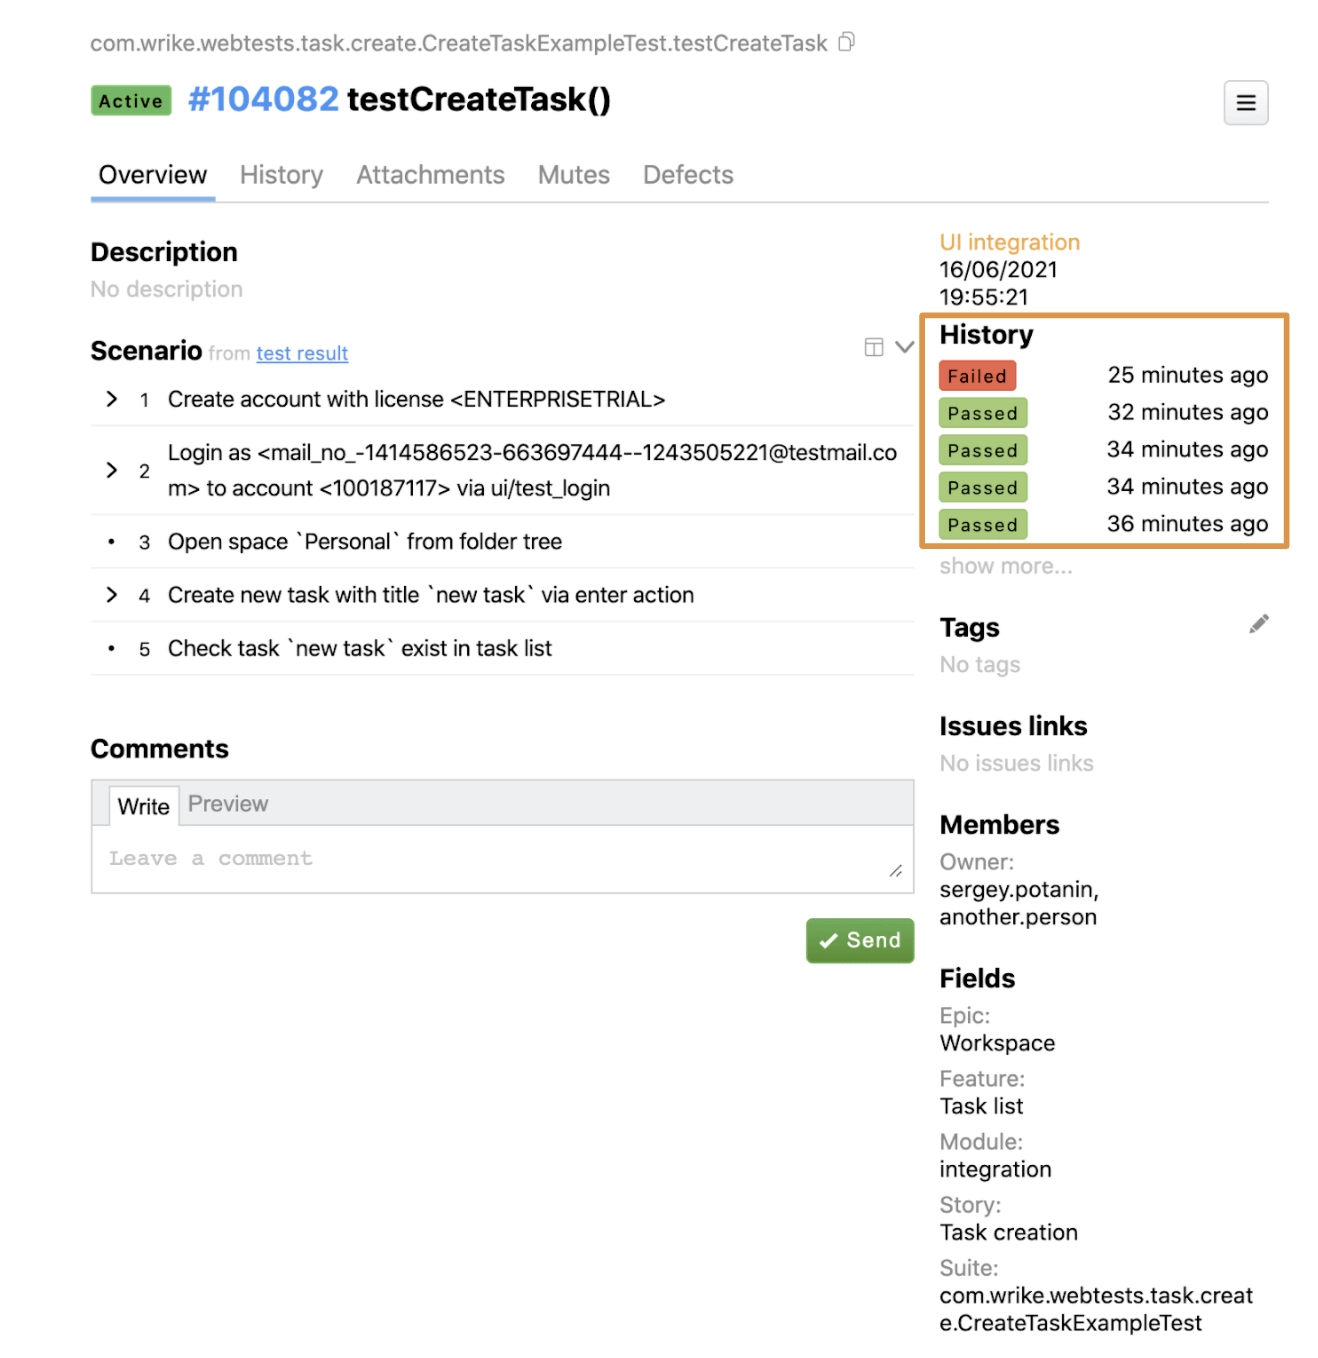Viewport: 1318px width, 1358px height.
Task: Open the Attachments tab
Action: 430,175
